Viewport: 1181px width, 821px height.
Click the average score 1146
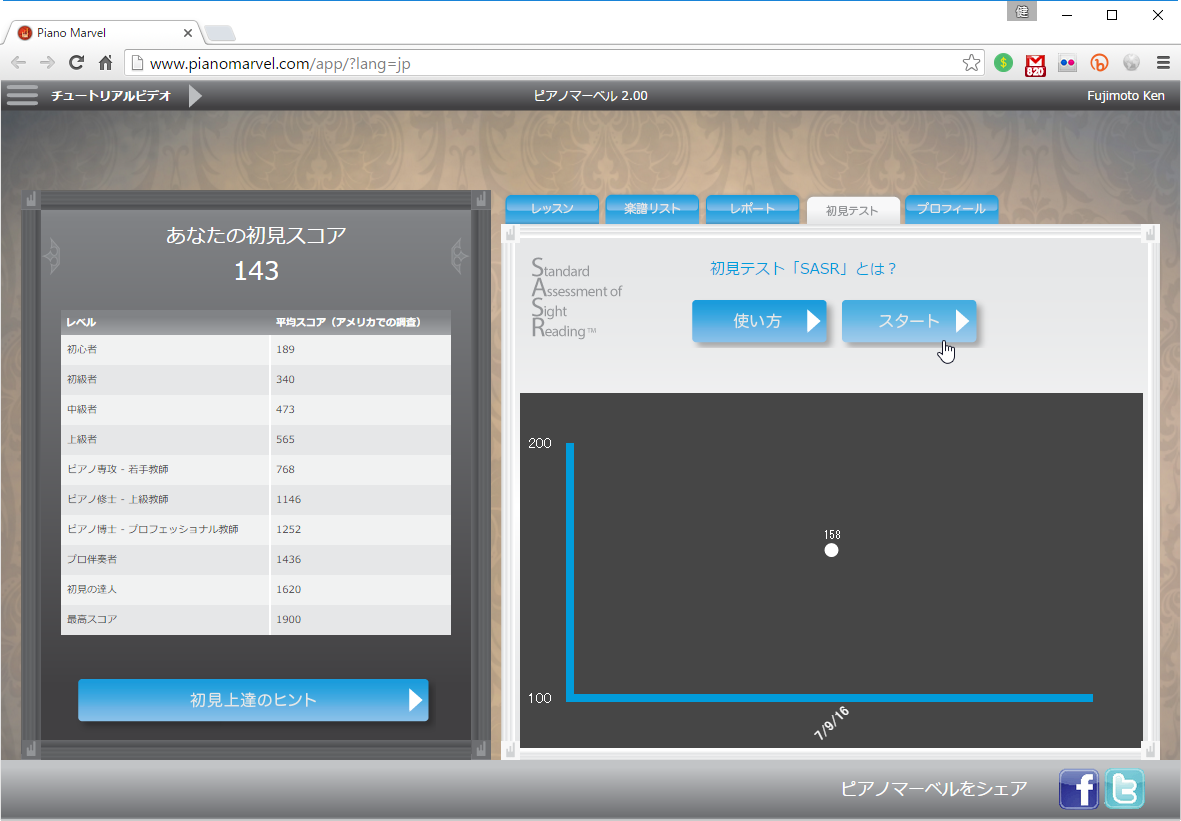point(288,499)
